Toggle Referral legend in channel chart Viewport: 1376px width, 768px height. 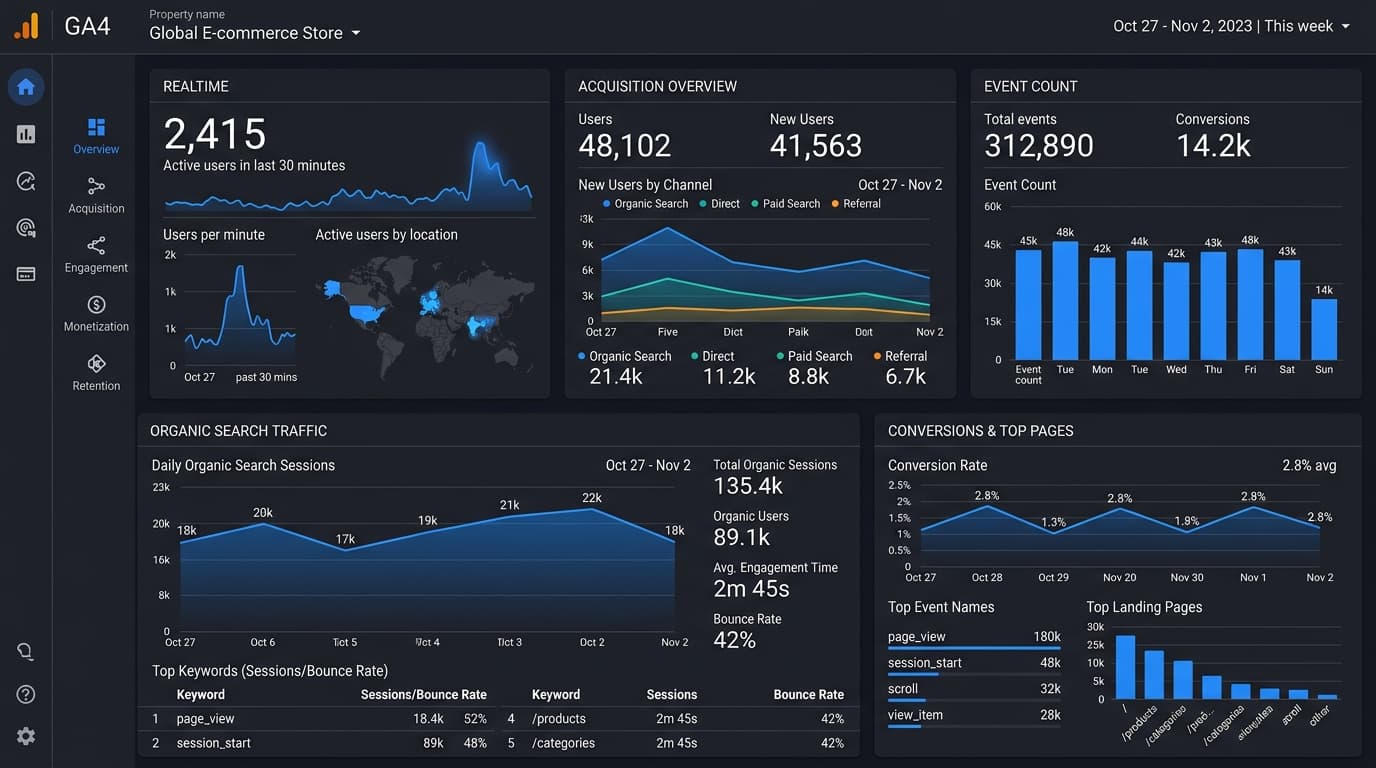856,203
